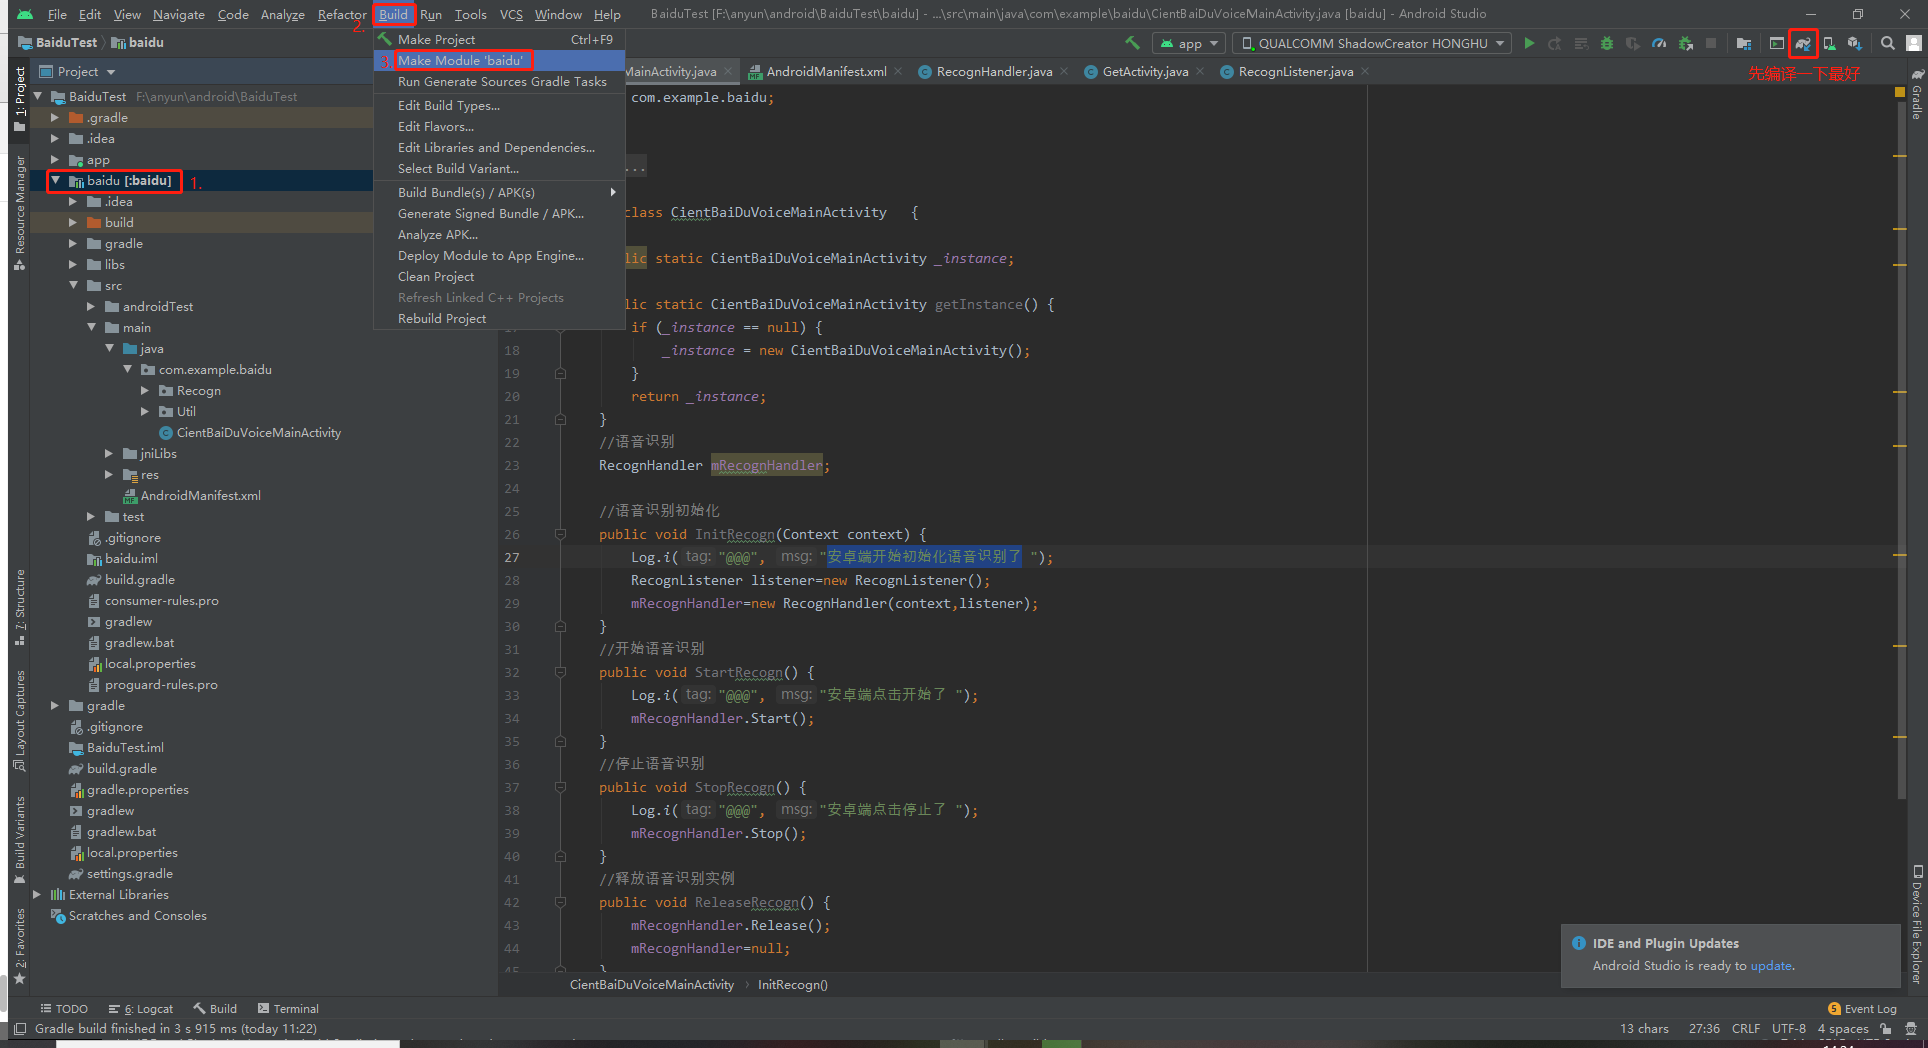Select Make Project in Build menu

coord(499,40)
